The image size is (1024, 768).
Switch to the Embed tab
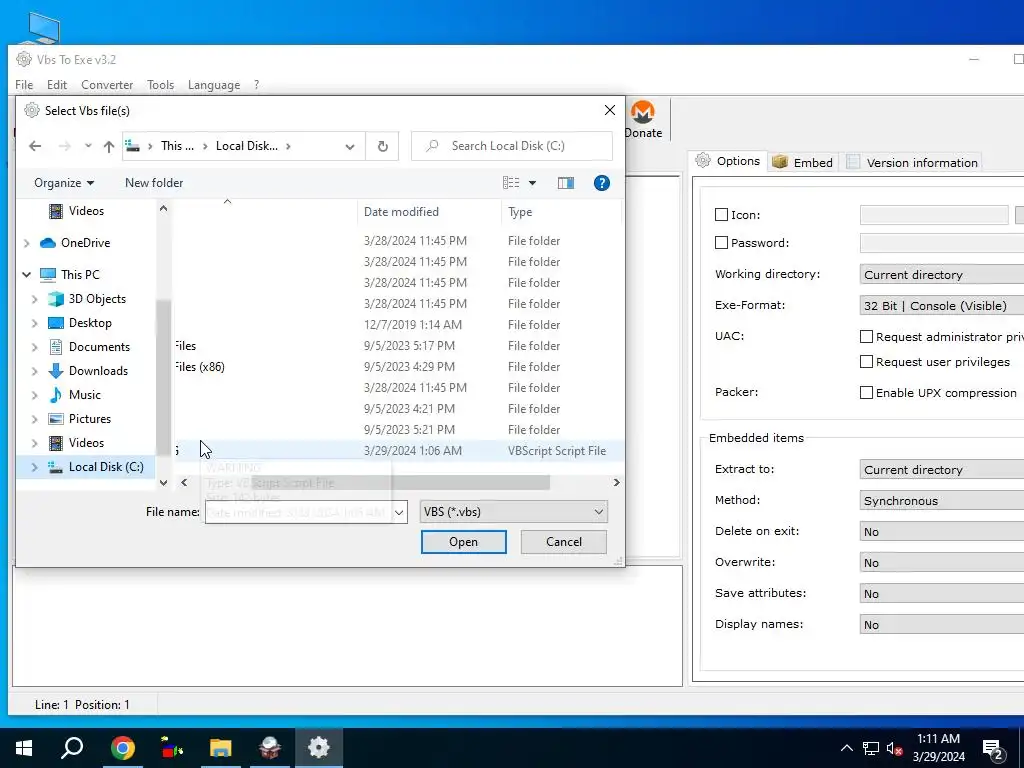click(x=802, y=163)
